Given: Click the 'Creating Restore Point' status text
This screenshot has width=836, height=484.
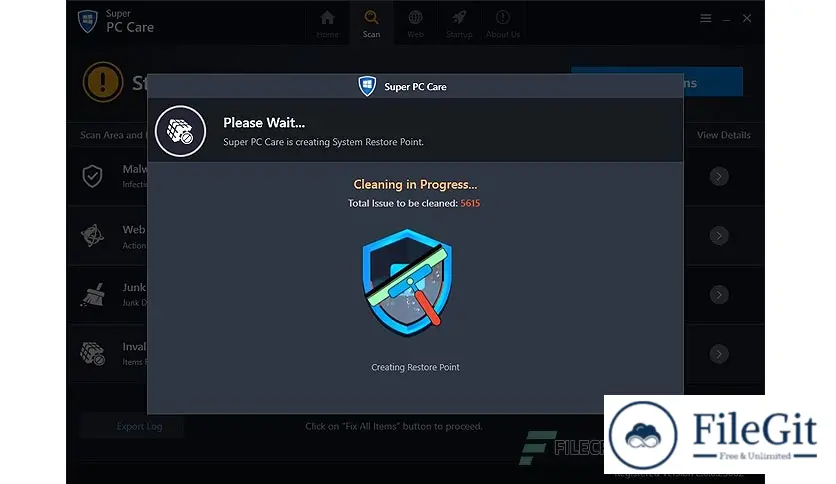Looking at the screenshot, I should (x=415, y=367).
